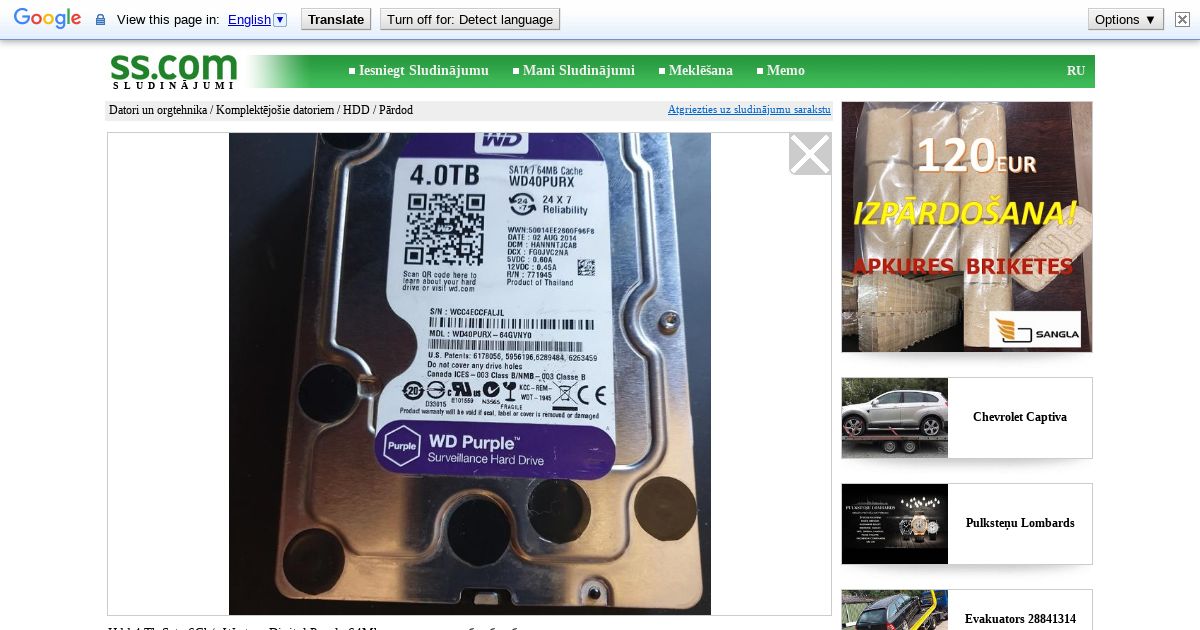Open the Chevrolet Captiva car thumbnail
1200x630 pixels.
(x=895, y=418)
